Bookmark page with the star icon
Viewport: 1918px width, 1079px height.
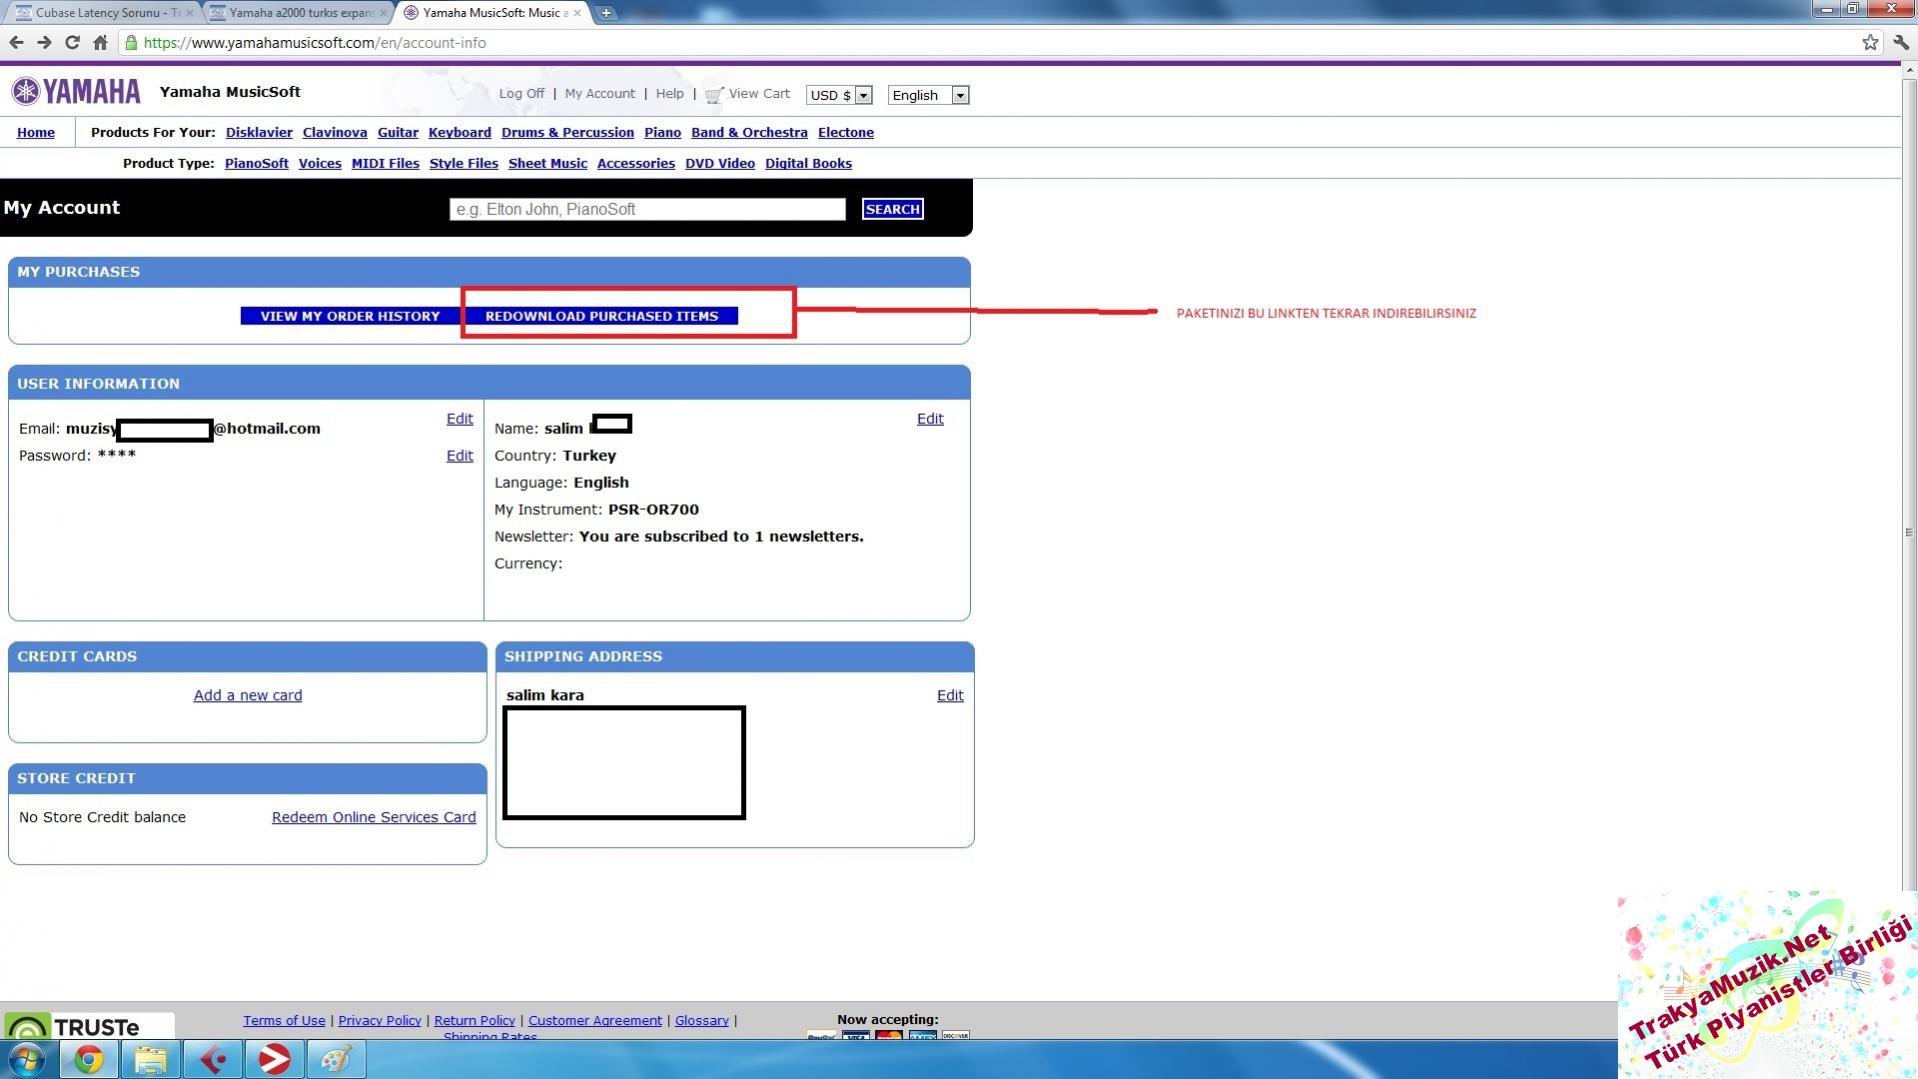[1870, 42]
